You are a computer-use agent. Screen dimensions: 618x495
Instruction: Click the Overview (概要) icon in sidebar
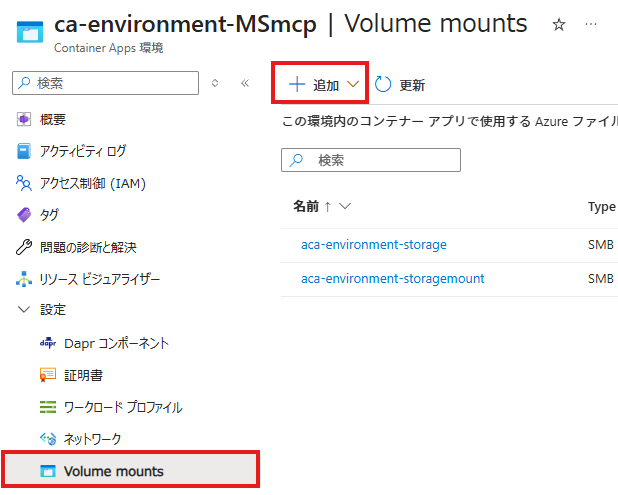(25, 119)
